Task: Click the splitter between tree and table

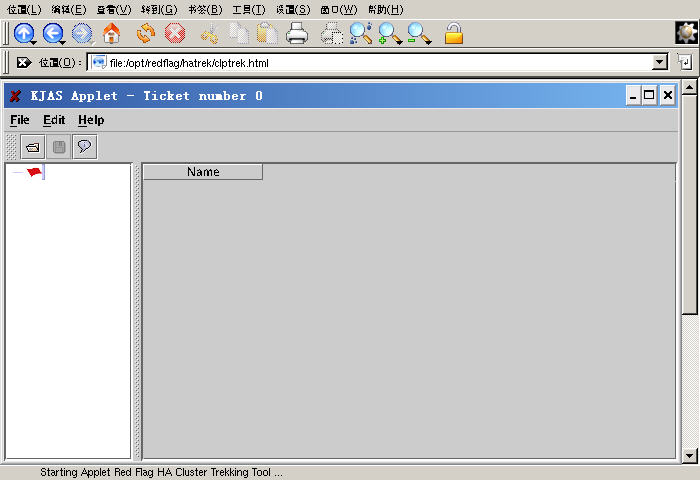Action: click(x=138, y=311)
